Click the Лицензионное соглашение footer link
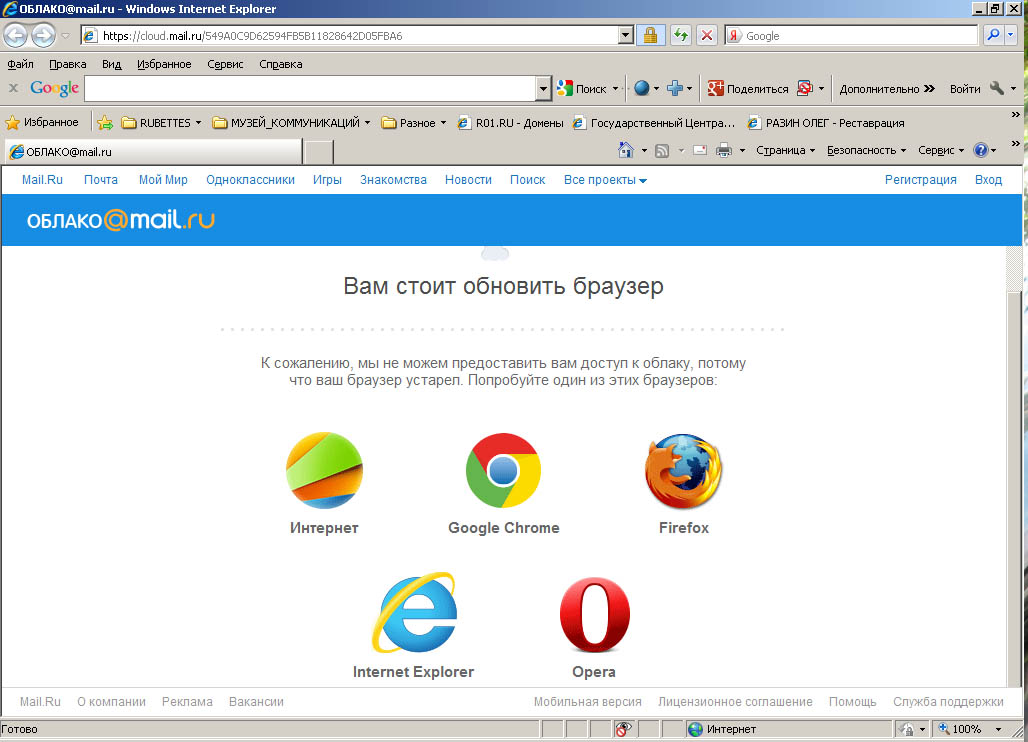1028x742 pixels. point(735,701)
